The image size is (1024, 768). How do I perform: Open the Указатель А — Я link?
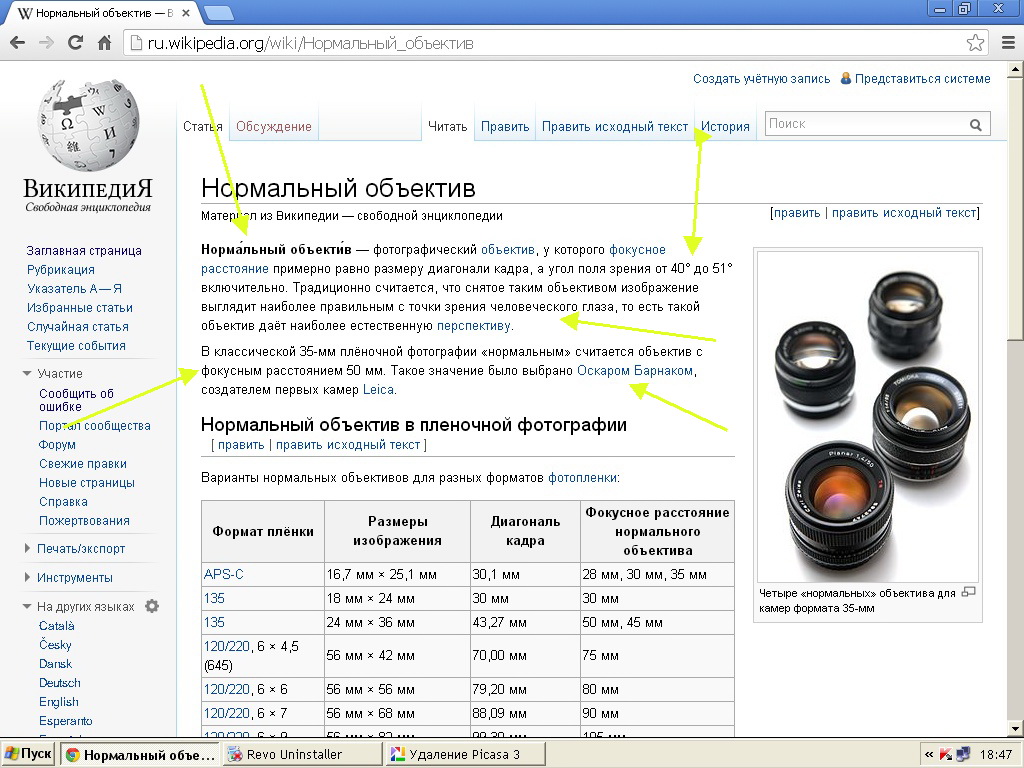74,288
